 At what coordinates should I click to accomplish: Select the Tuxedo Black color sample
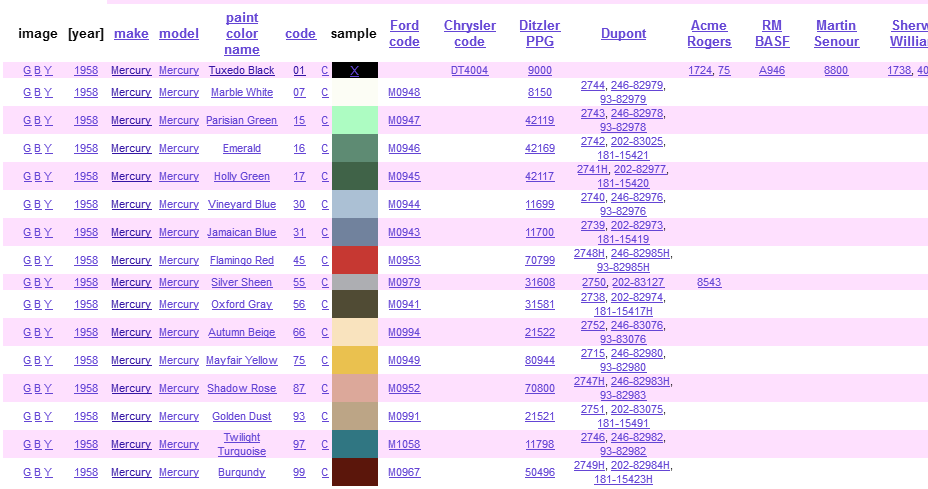355,70
